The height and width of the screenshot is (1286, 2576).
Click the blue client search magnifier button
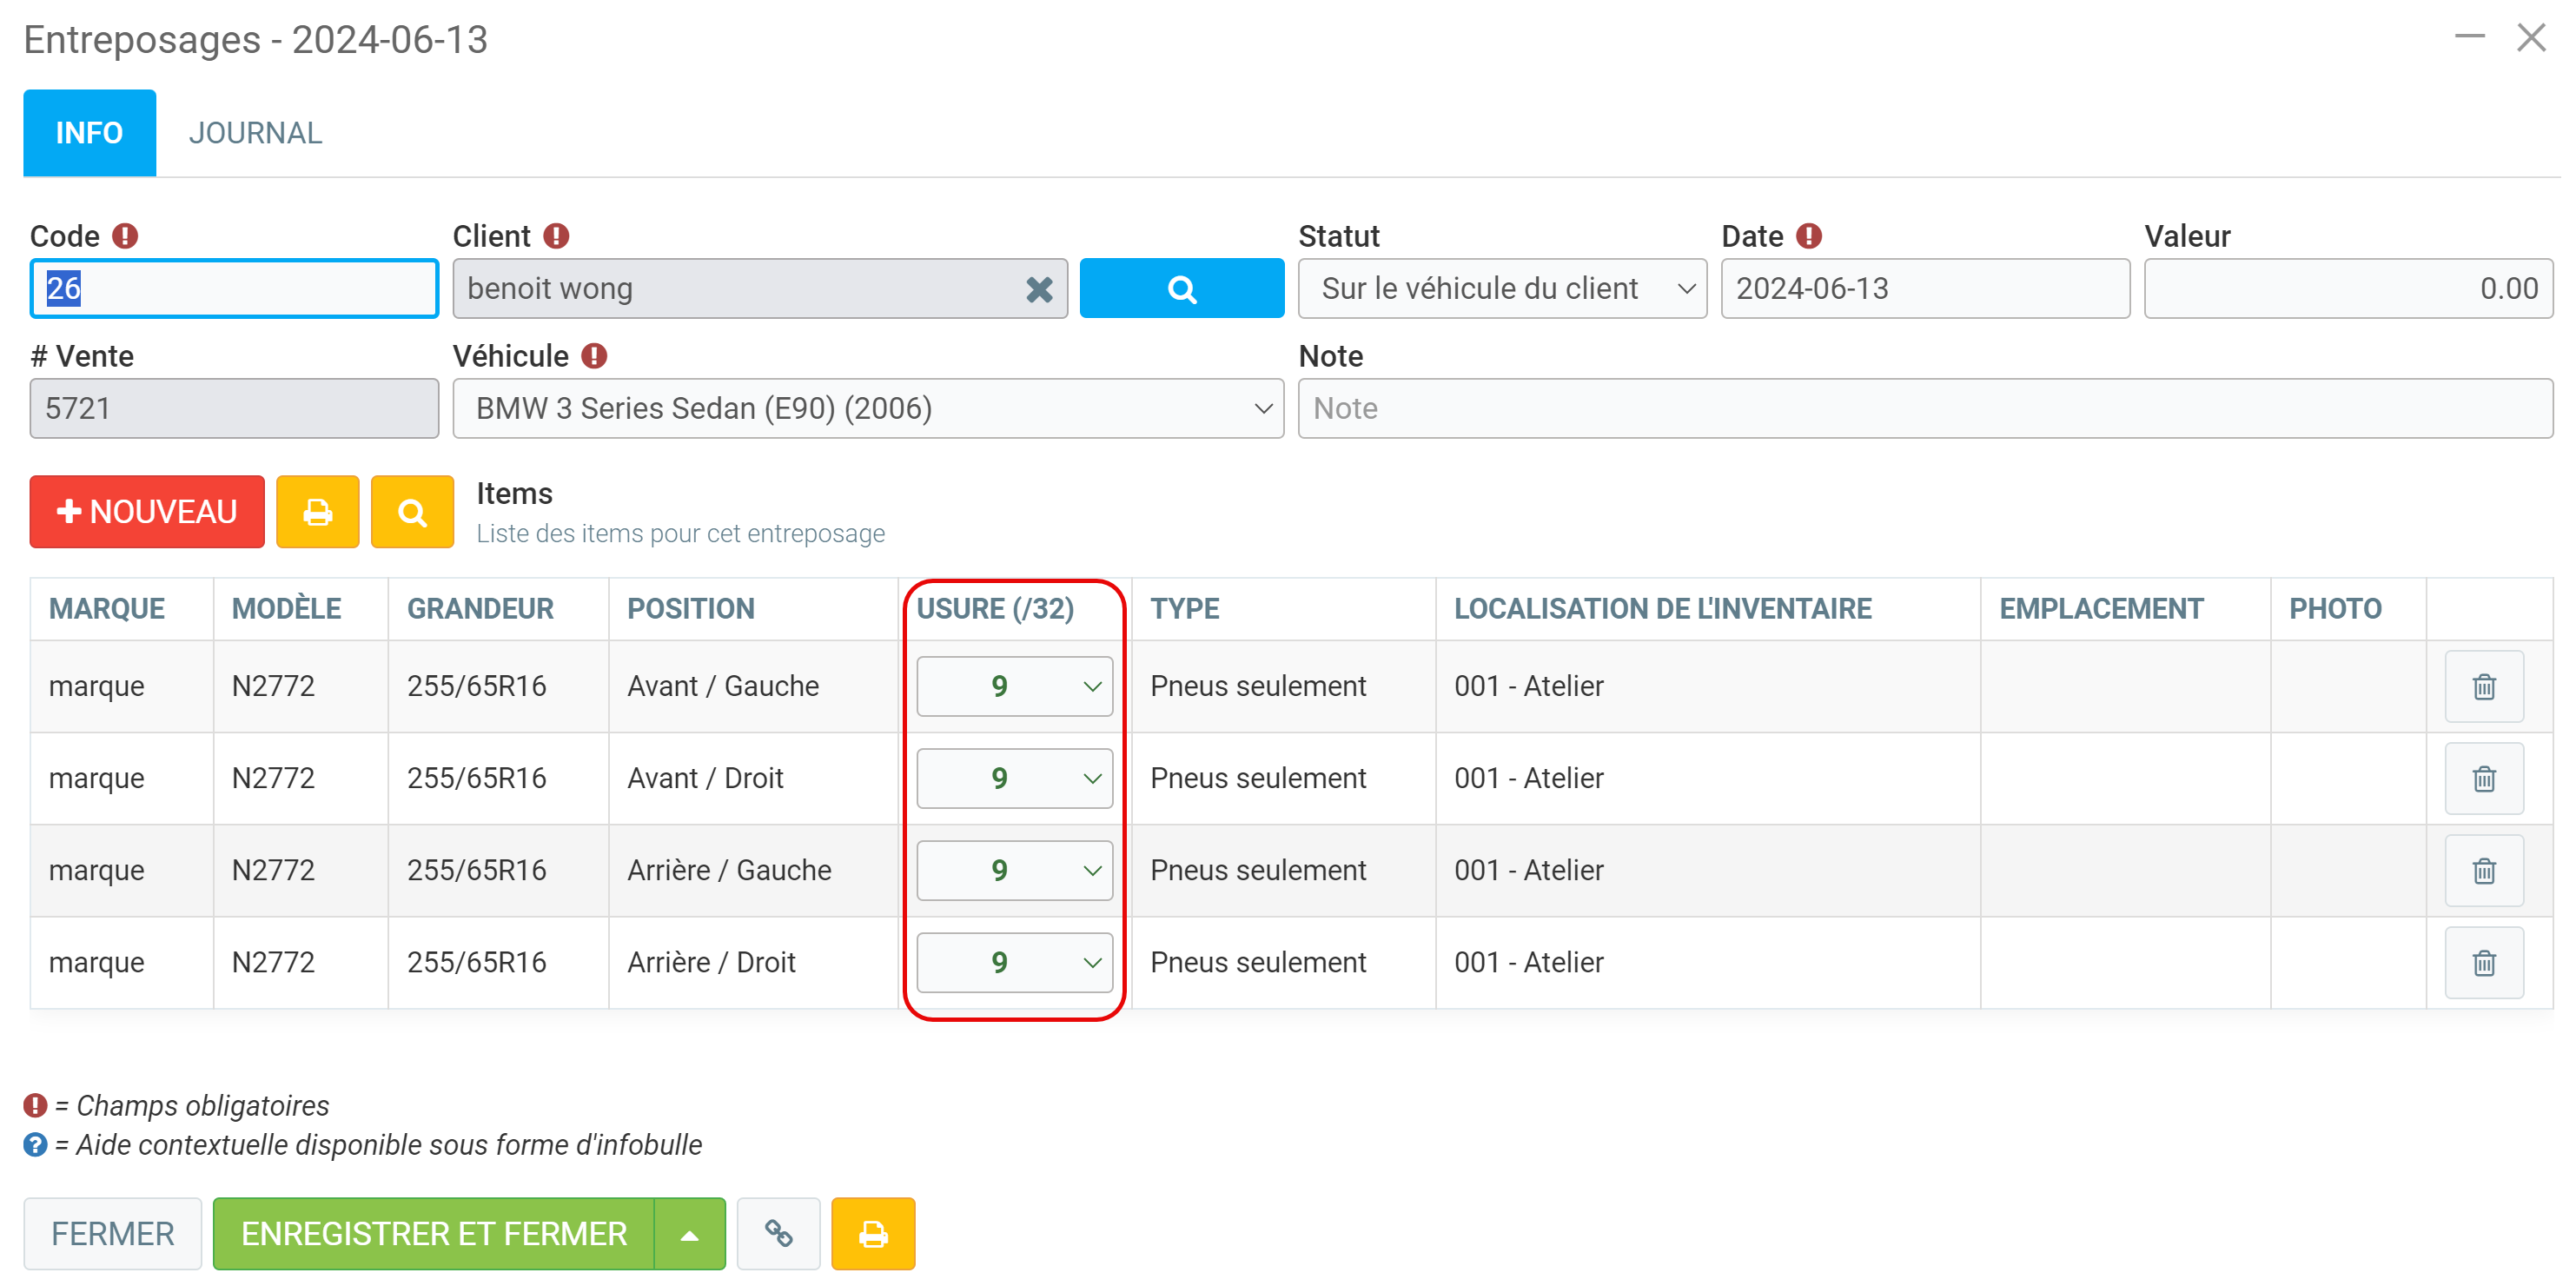[x=1181, y=289]
